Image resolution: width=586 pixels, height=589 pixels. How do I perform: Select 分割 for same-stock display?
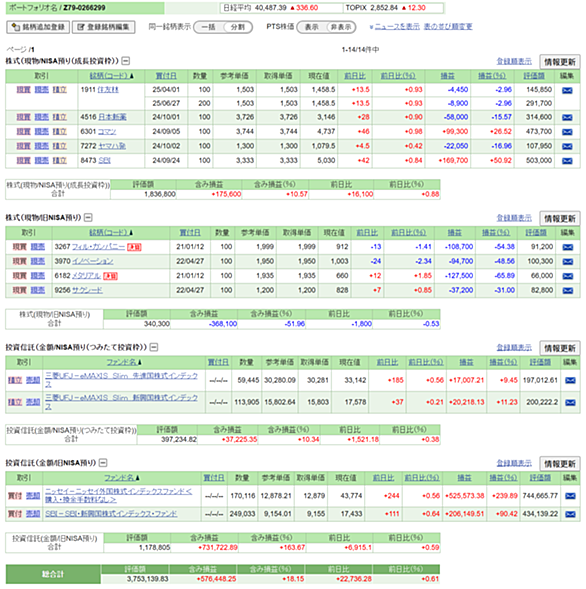(x=237, y=27)
